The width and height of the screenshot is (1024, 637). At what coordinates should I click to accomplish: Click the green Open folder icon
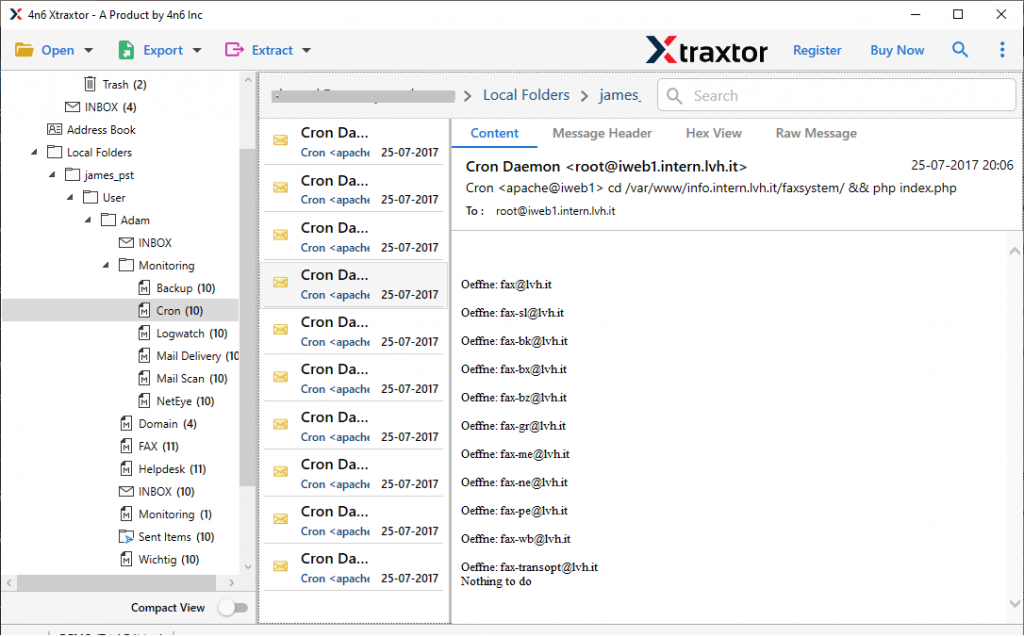pos(22,49)
